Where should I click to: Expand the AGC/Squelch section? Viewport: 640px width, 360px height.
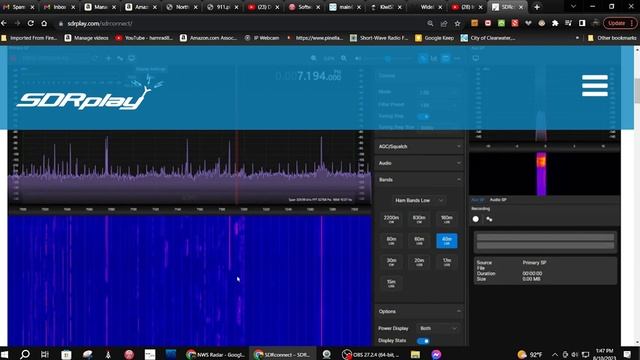[x=419, y=147]
